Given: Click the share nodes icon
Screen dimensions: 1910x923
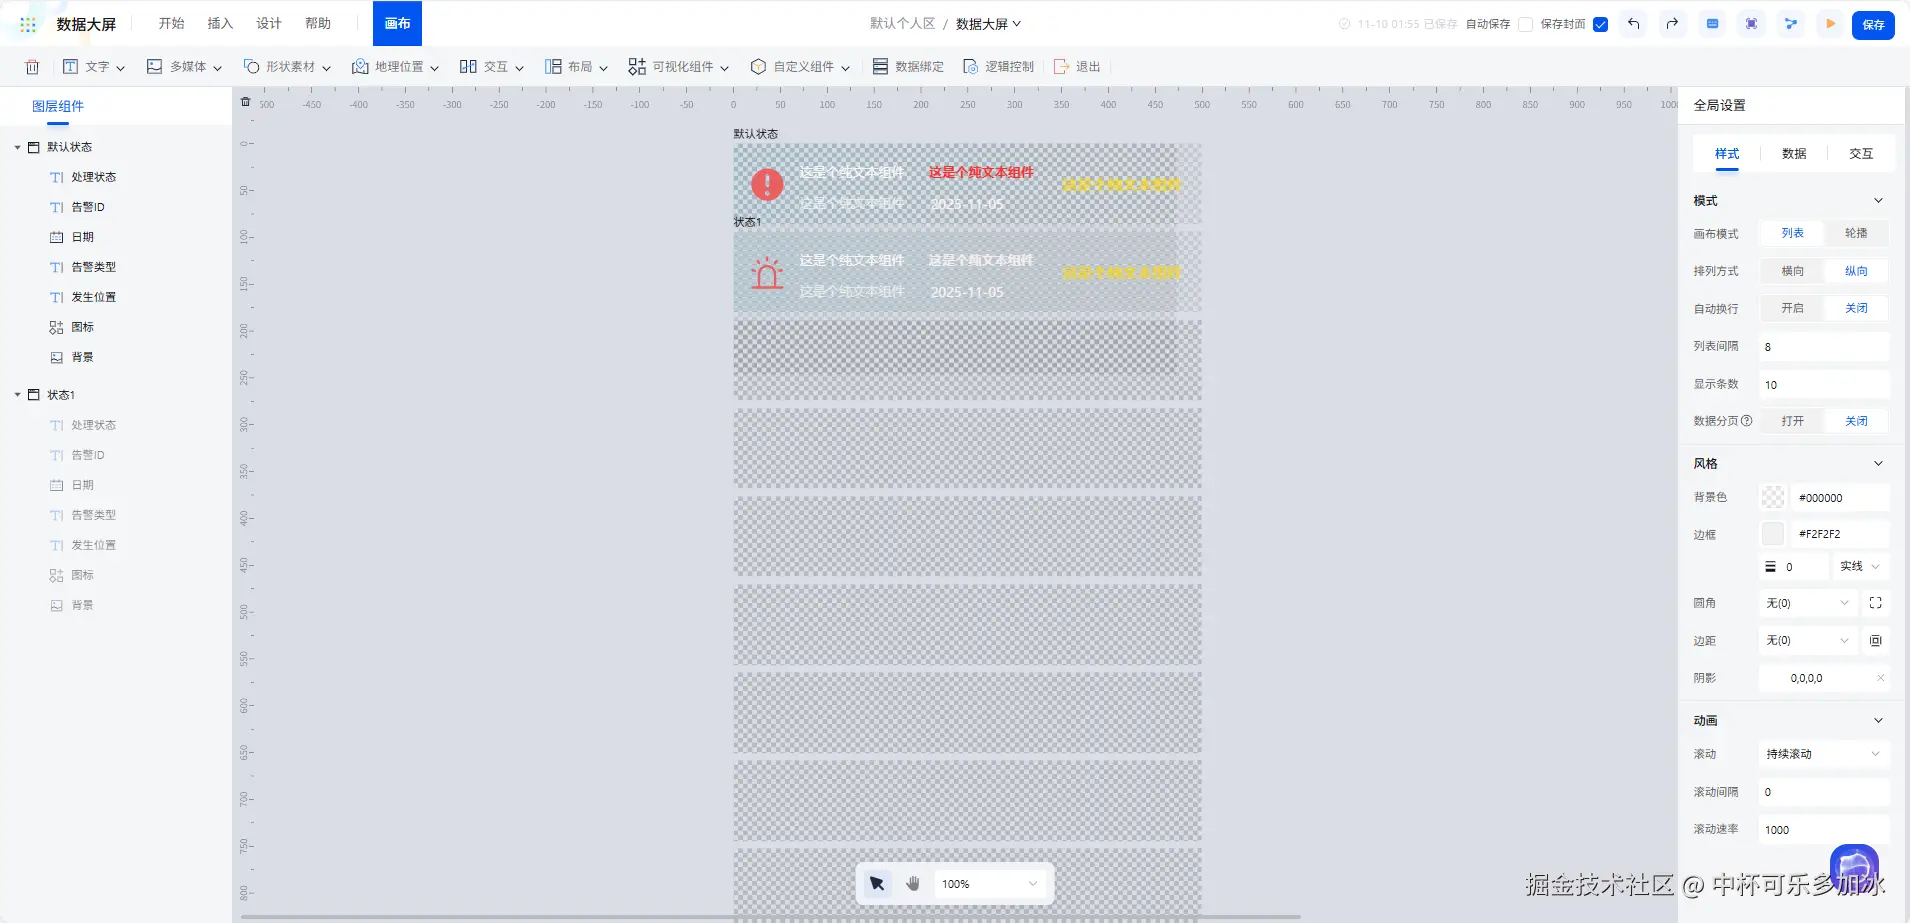Looking at the screenshot, I should 1790,24.
